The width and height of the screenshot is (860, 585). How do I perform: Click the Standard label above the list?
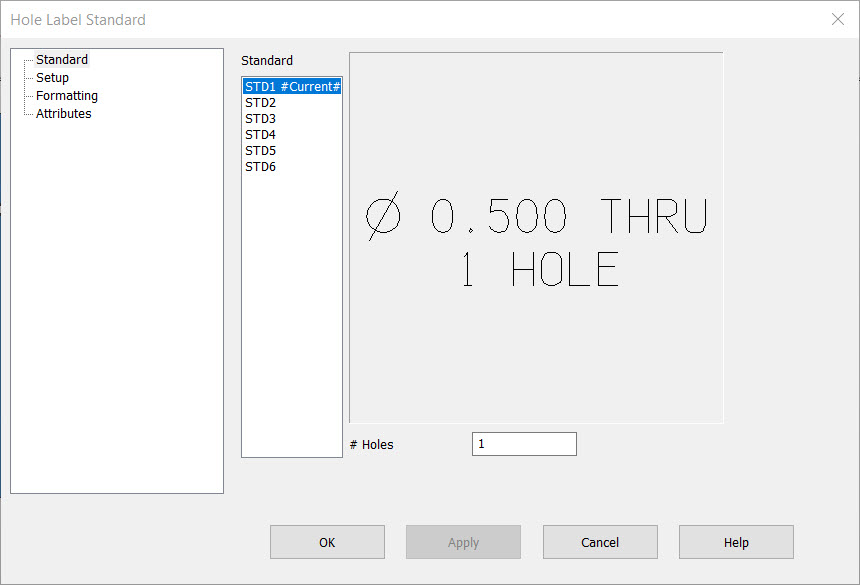[267, 60]
